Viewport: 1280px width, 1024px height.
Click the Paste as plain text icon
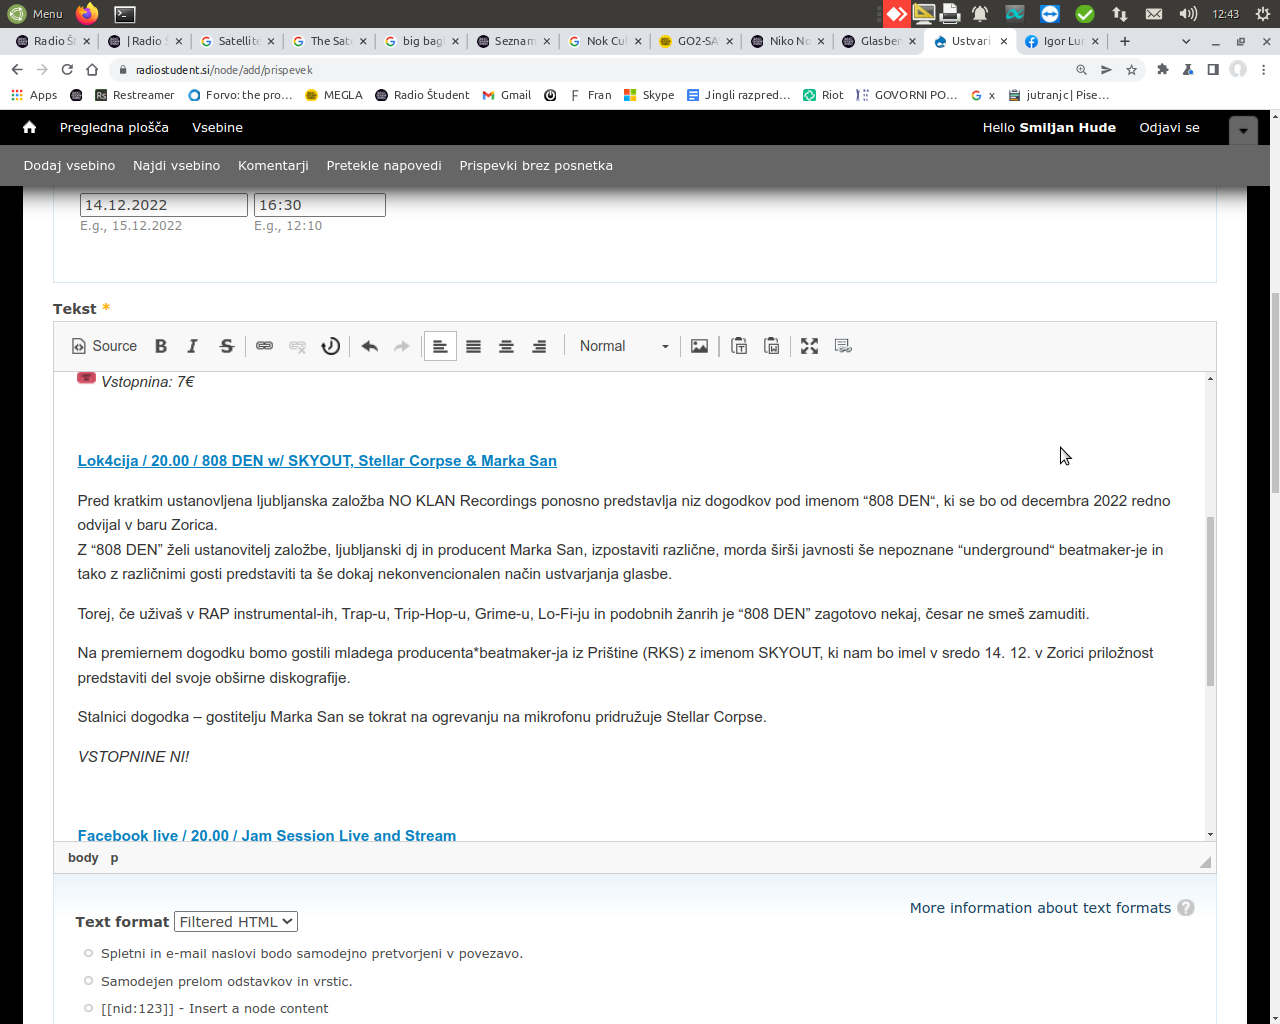click(x=739, y=346)
